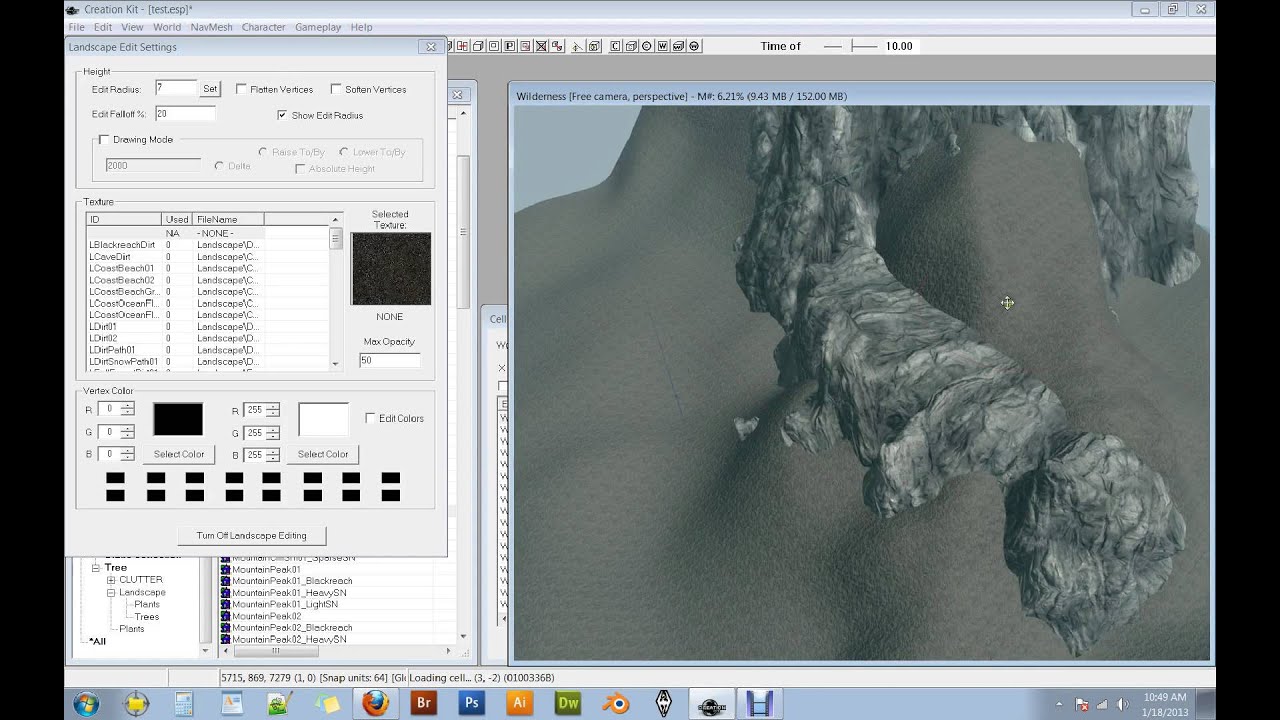This screenshot has width=1280, height=720.
Task: Close the Landscape Edit Settings dialog
Action: [x=431, y=47]
